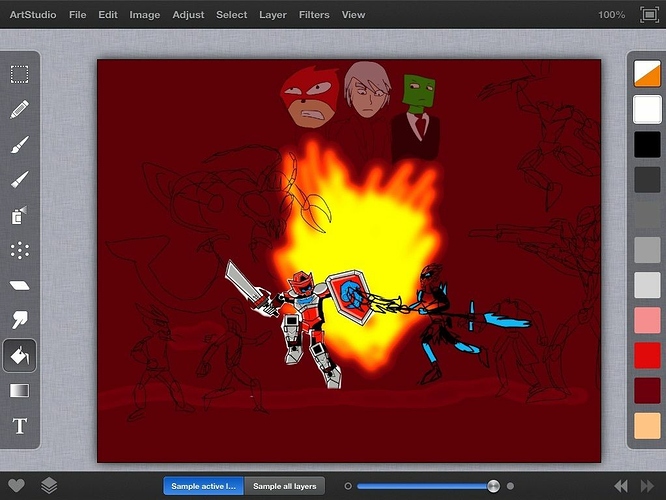Pick the dark gray color swatch
Screen dimensions: 666x500
647,180
